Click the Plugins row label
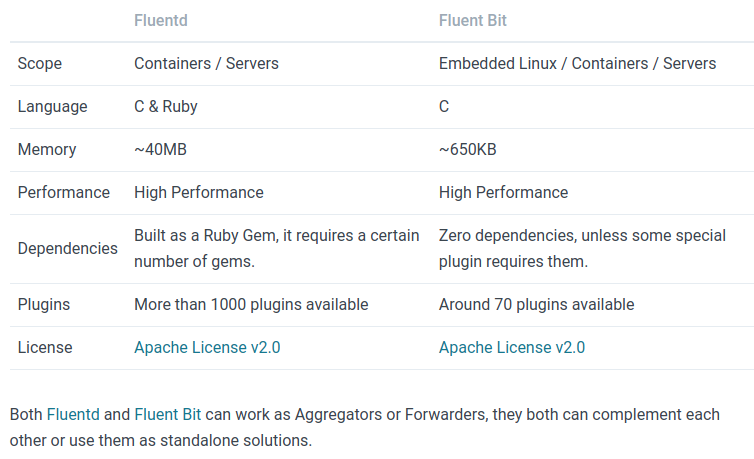754x459 pixels. click(44, 304)
